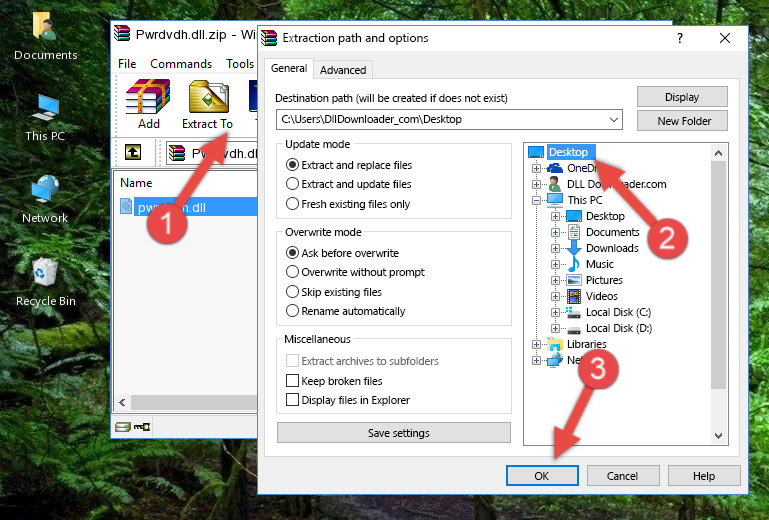Open File menu in WinRAR window
The width and height of the screenshot is (769, 520).
tap(127, 64)
